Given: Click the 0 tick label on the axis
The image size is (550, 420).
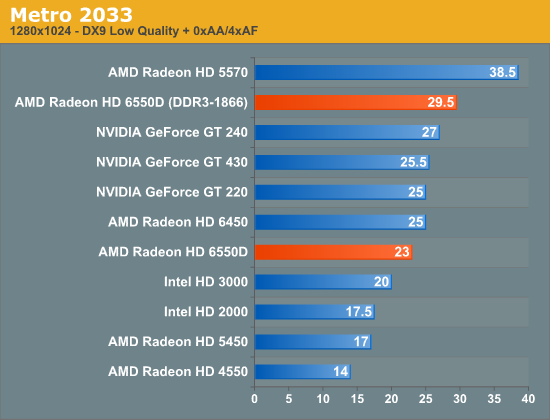Looking at the screenshot, I should tap(254, 399).
